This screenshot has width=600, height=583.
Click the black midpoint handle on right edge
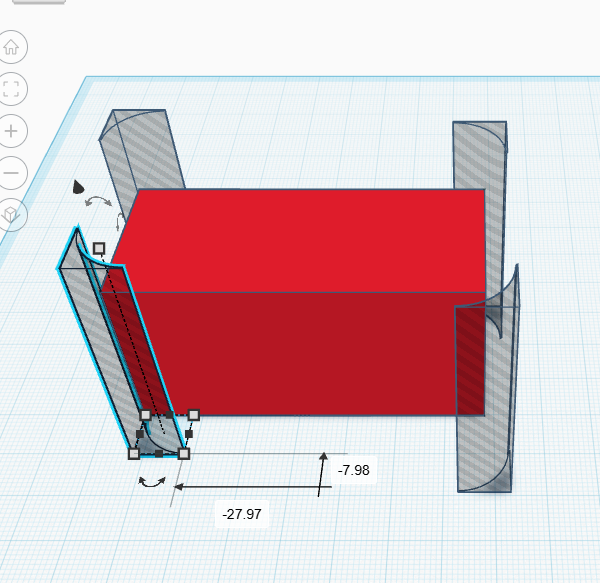point(189,434)
